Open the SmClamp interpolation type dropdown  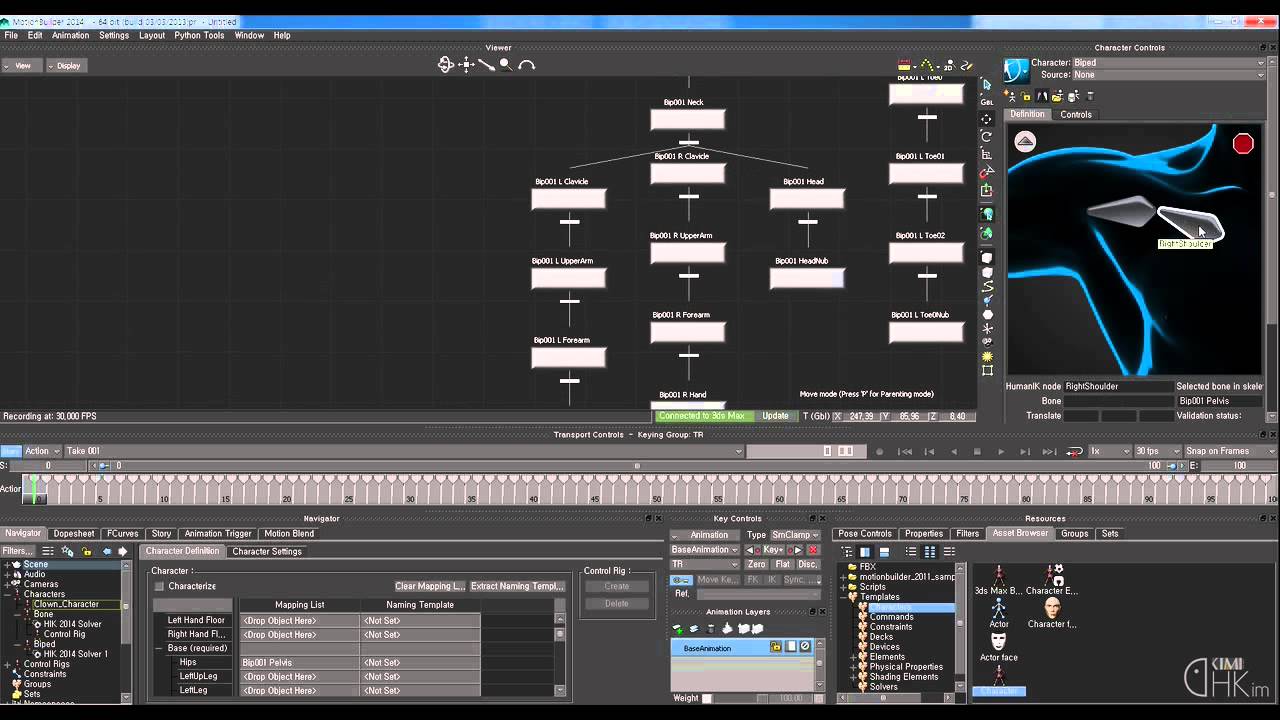tap(795, 535)
